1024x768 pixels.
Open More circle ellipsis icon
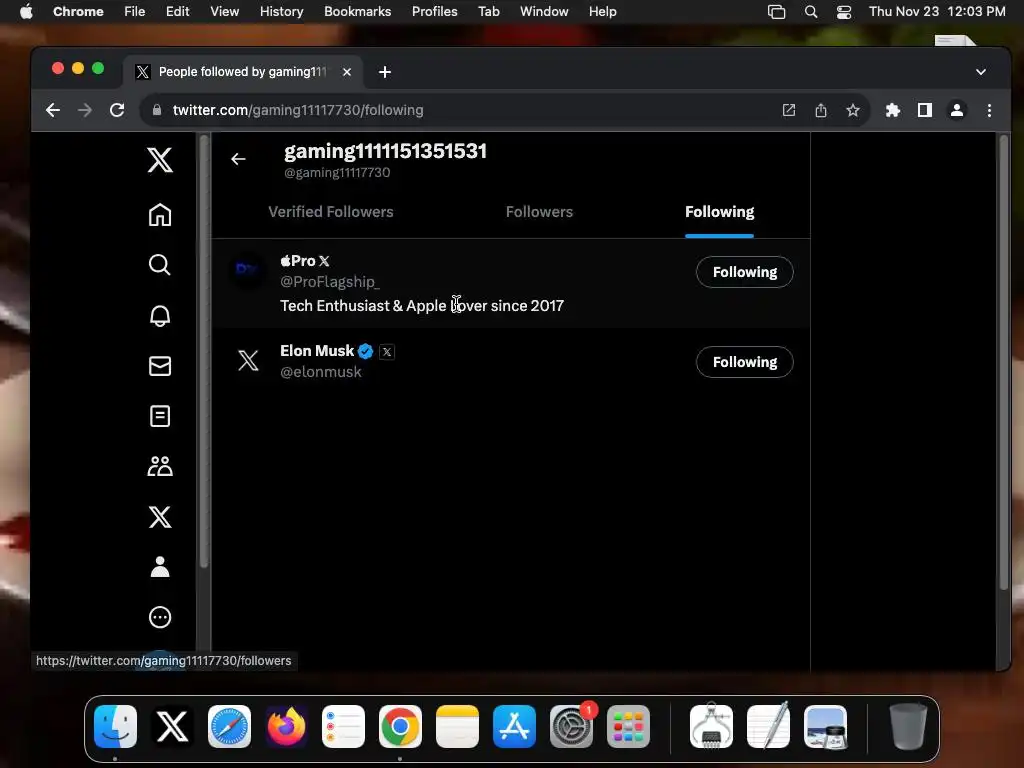click(x=160, y=617)
